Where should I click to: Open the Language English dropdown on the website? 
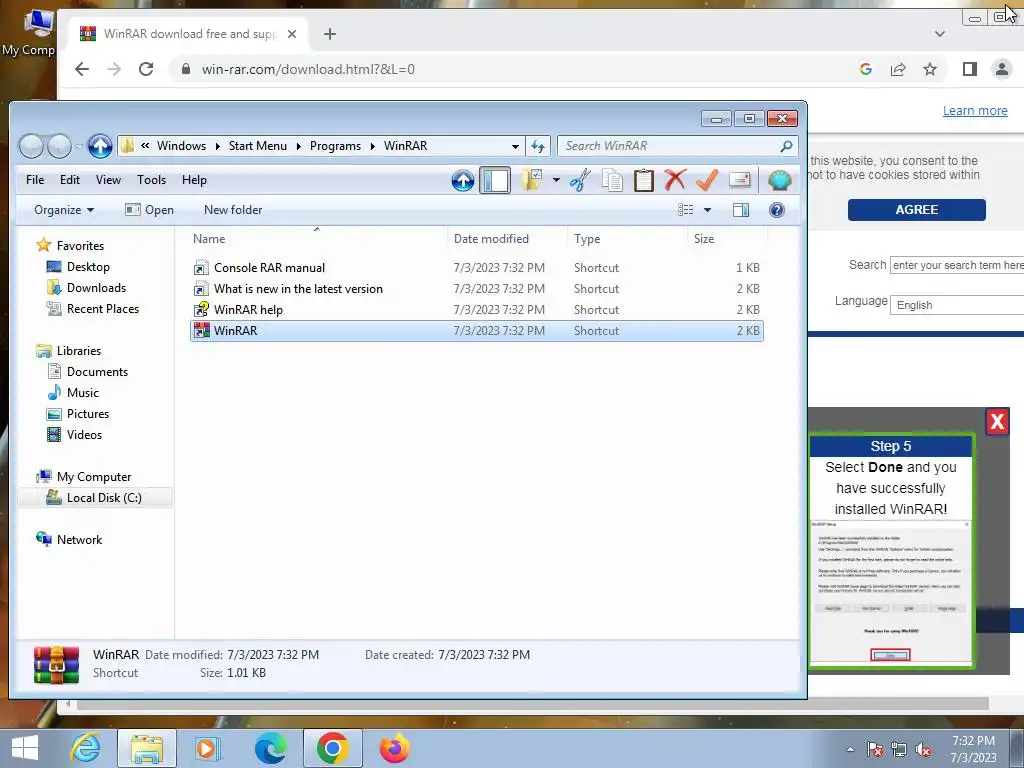957,305
